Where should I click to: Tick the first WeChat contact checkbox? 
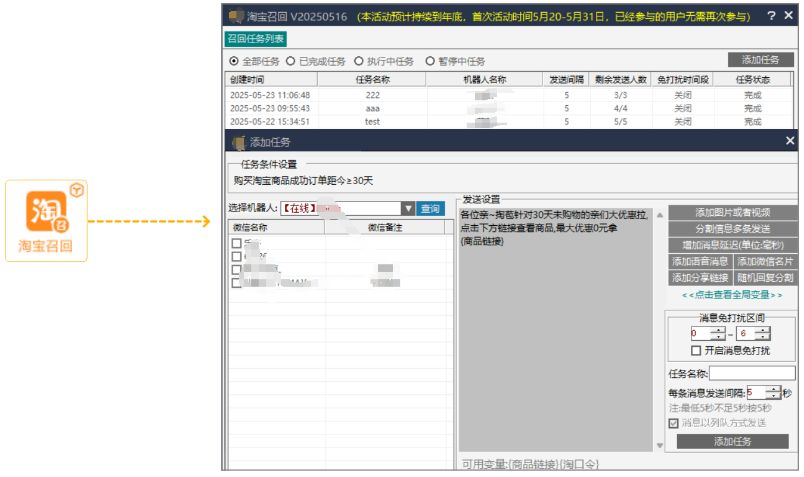tap(236, 243)
